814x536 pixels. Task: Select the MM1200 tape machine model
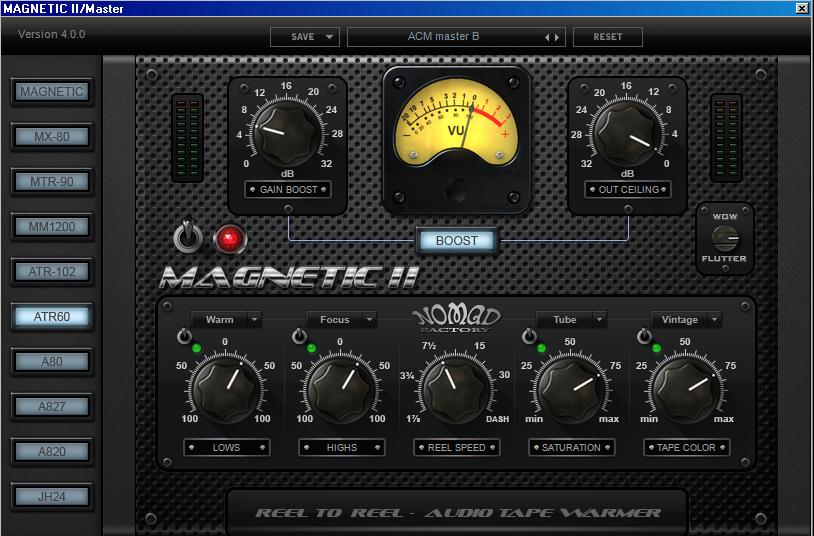pos(52,226)
